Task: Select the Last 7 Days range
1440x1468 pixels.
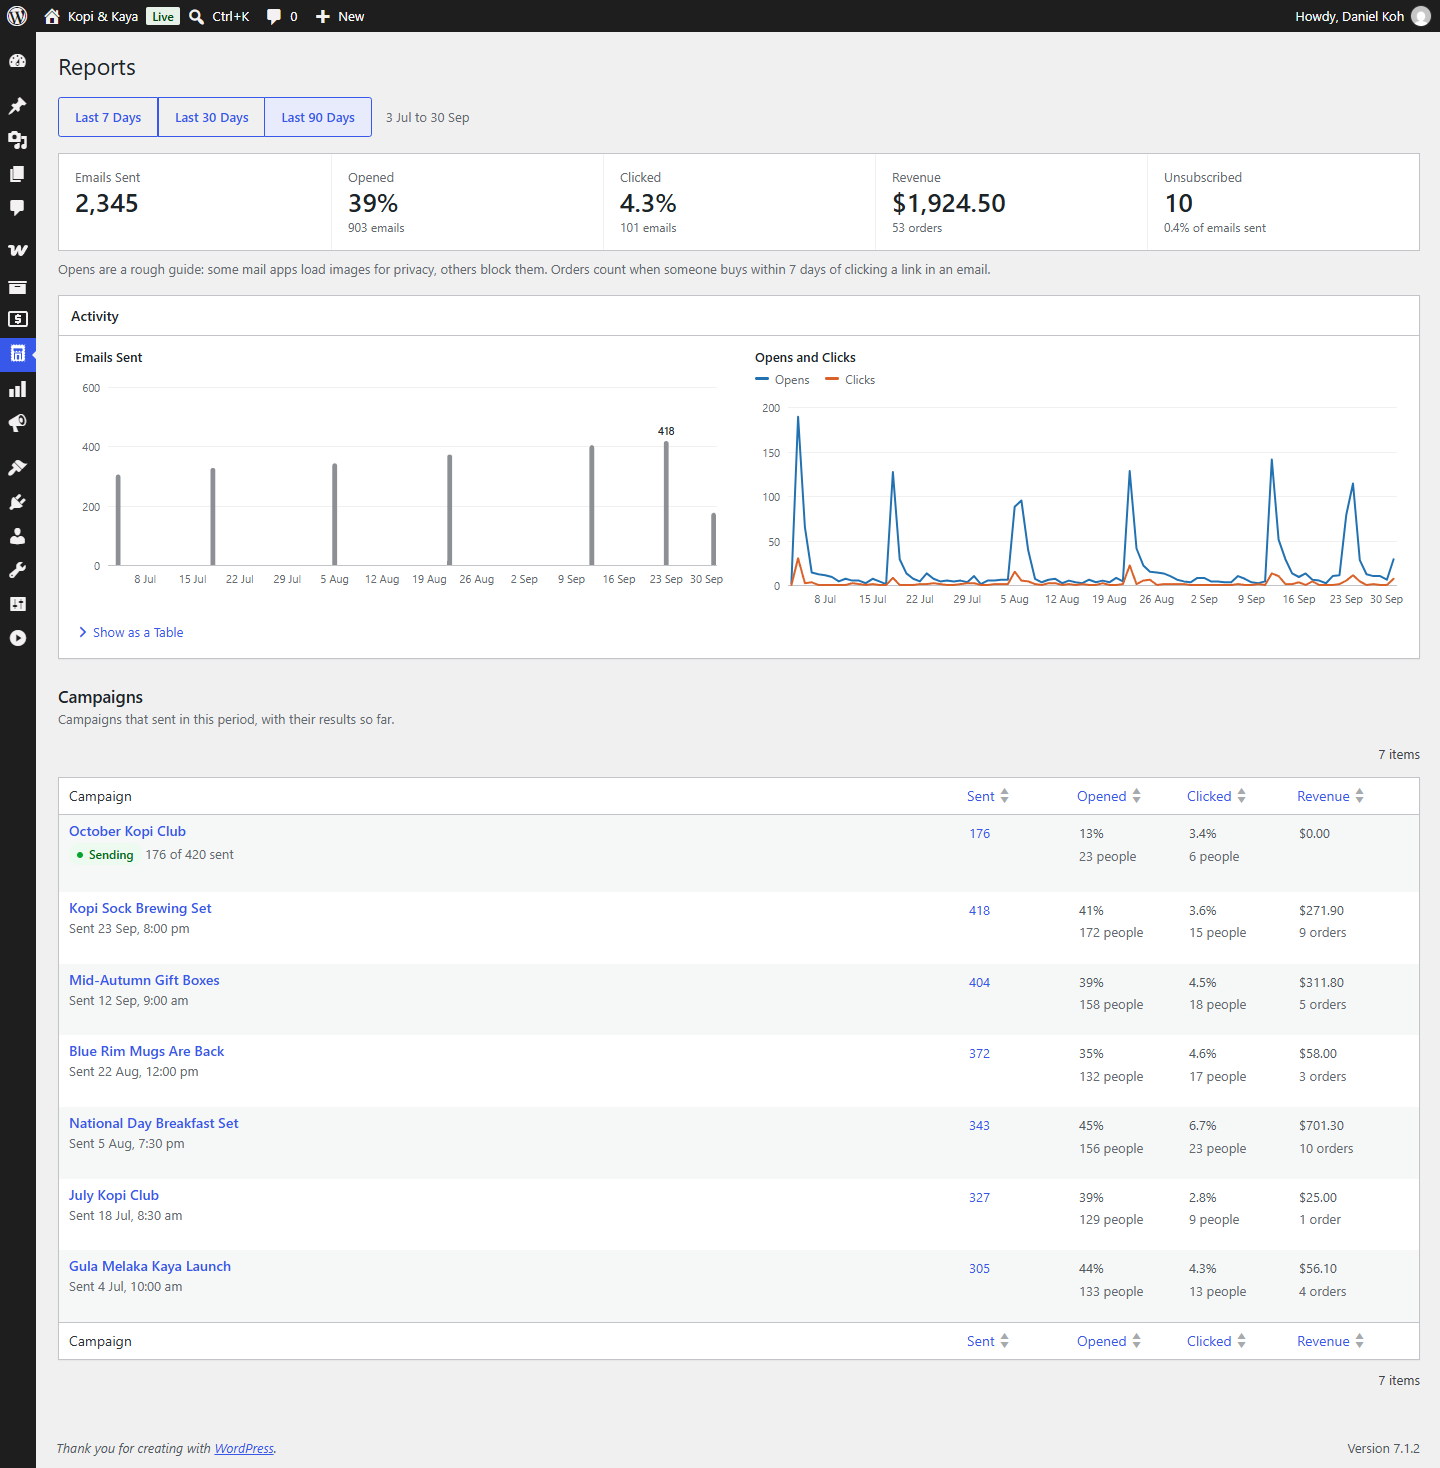Action: 108,117
